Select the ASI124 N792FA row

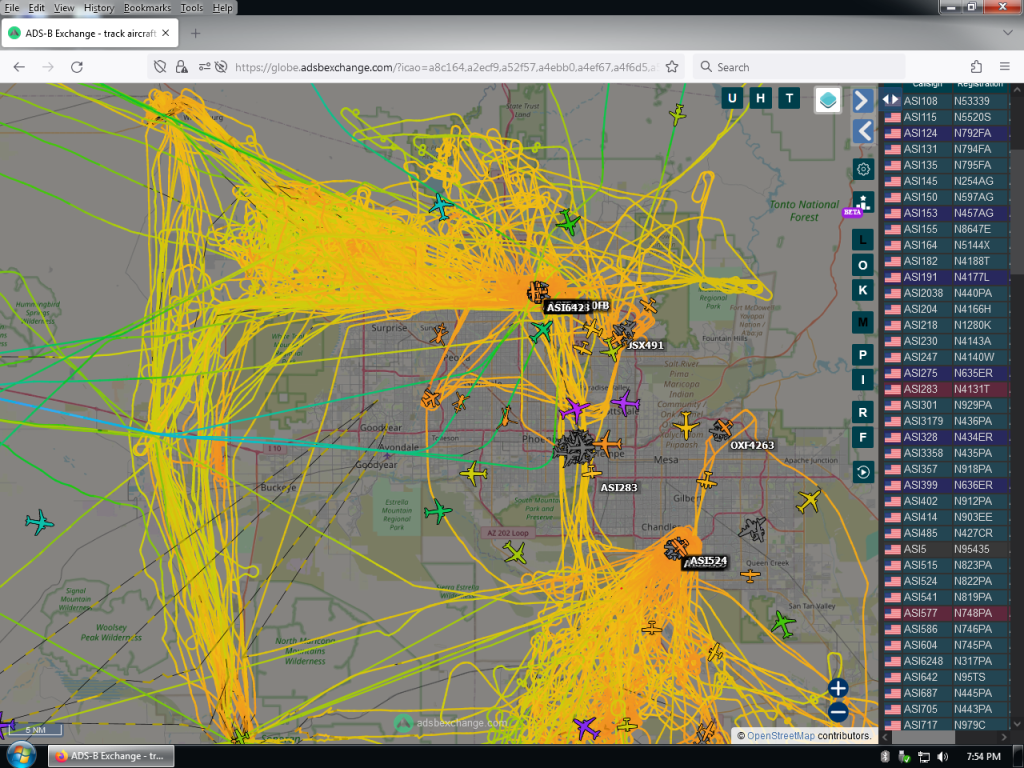946,133
